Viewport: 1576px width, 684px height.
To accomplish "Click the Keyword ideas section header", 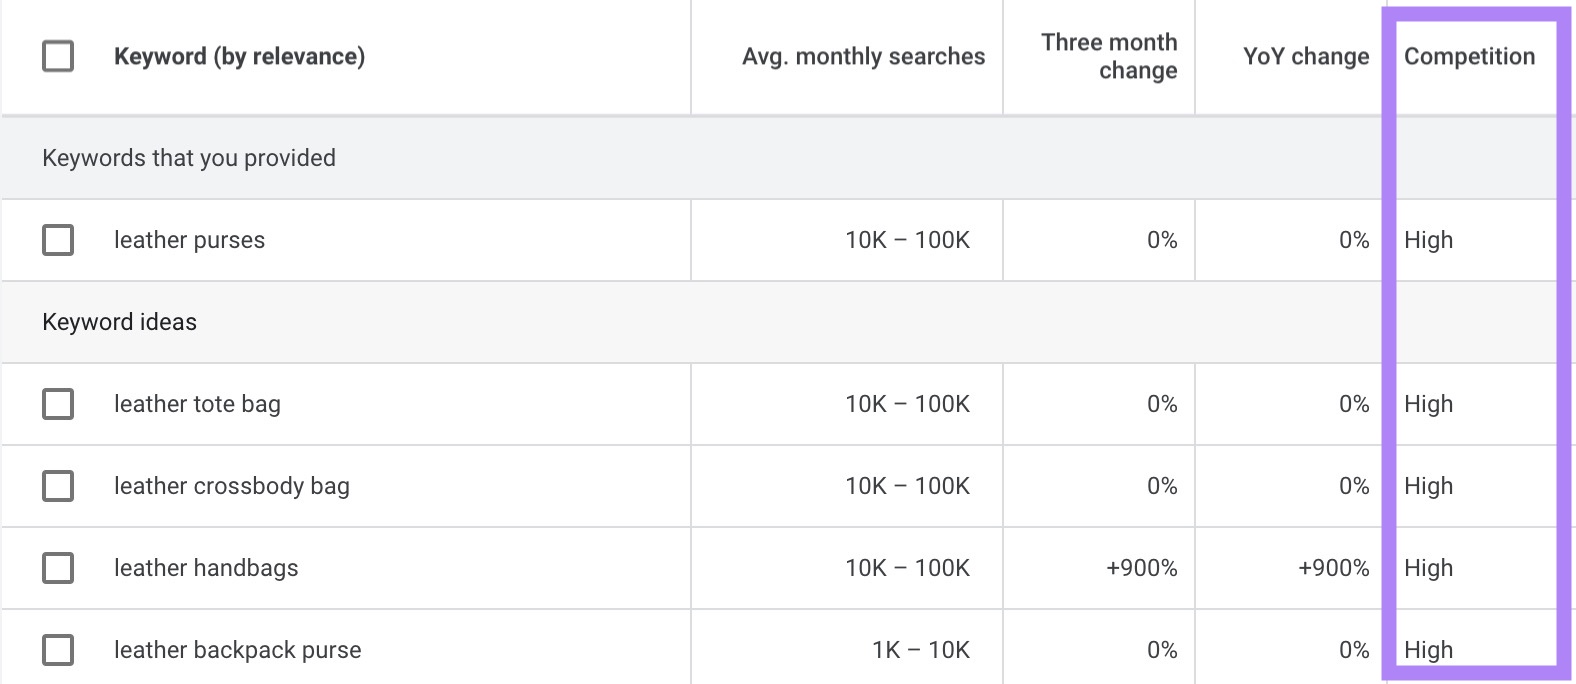I will (120, 322).
